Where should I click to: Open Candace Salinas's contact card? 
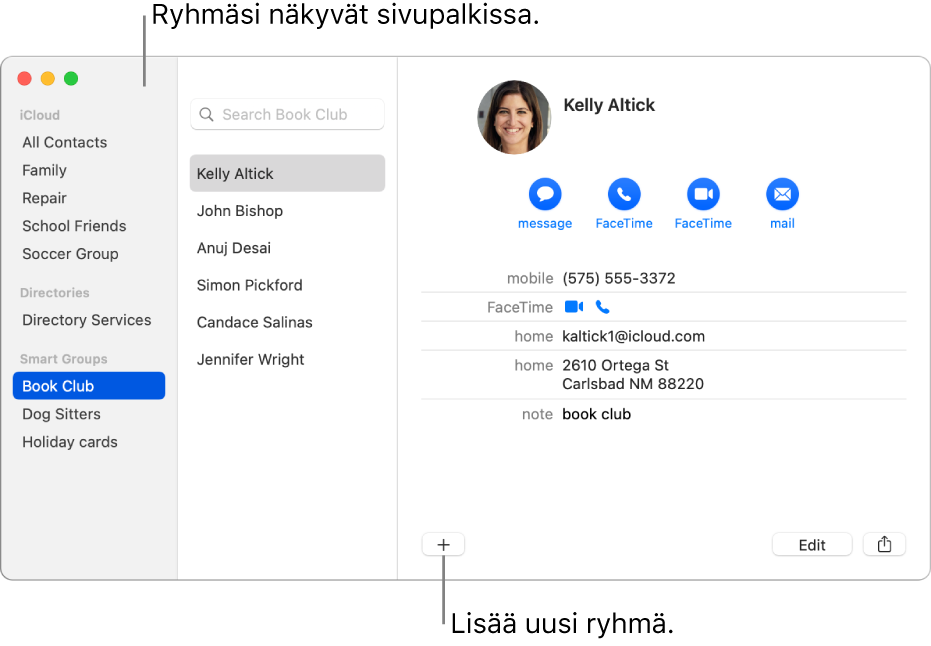(255, 322)
